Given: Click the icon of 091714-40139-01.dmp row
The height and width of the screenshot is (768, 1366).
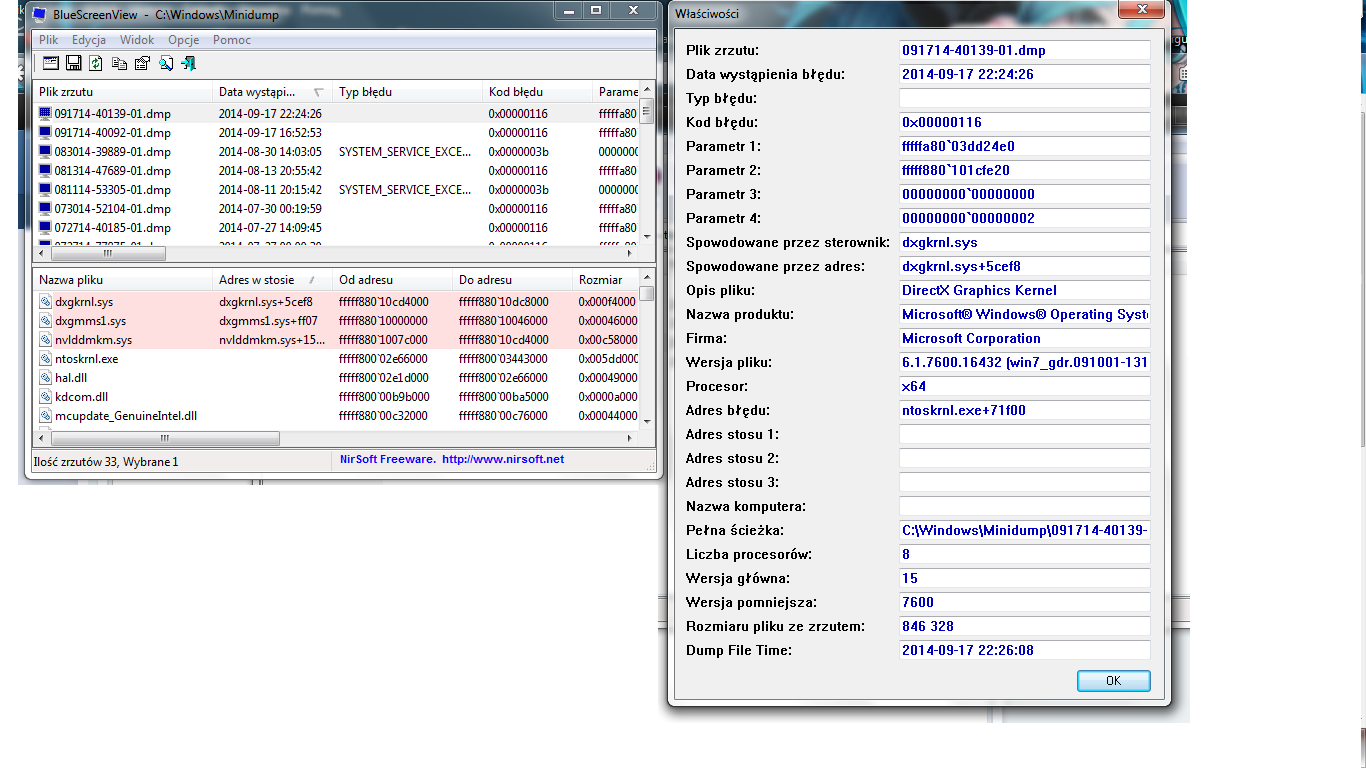Looking at the screenshot, I should pos(45,113).
